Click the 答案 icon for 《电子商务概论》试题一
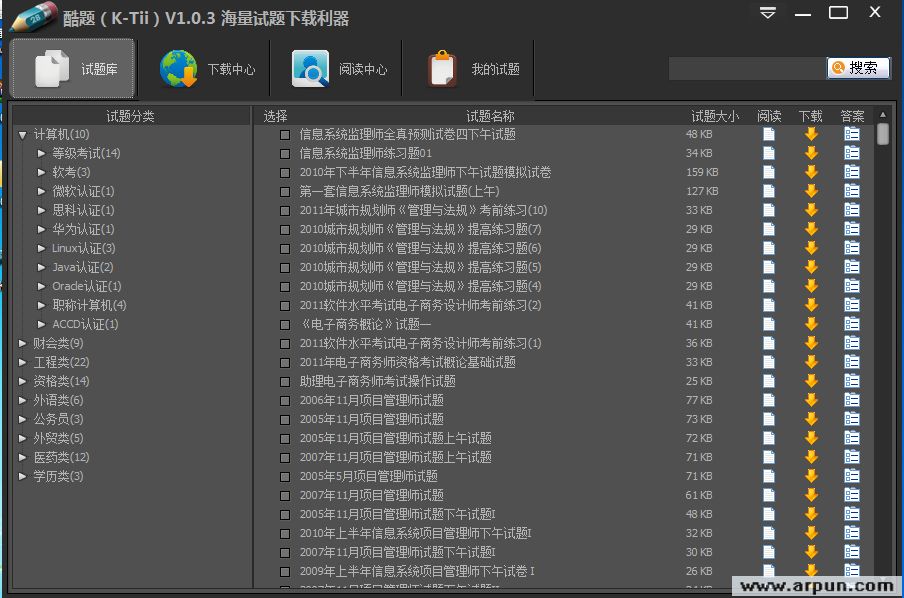904x598 pixels. (851, 324)
